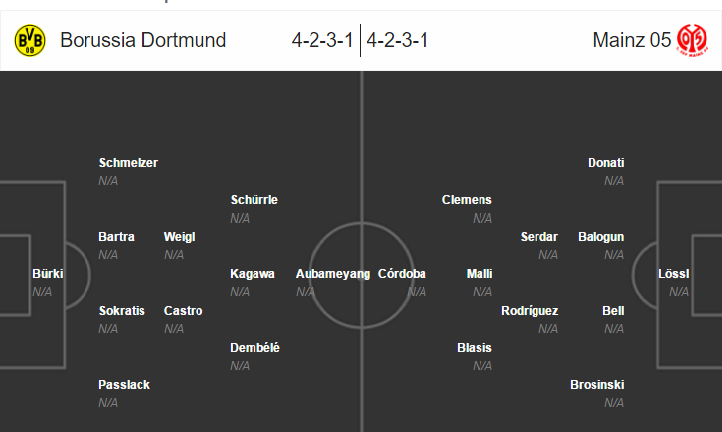Image resolution: width=722 pixels, height=432 pixels.
Task: Select player Córdoba on the pitch
Action: pyautogui.click(x=402, y=274)
